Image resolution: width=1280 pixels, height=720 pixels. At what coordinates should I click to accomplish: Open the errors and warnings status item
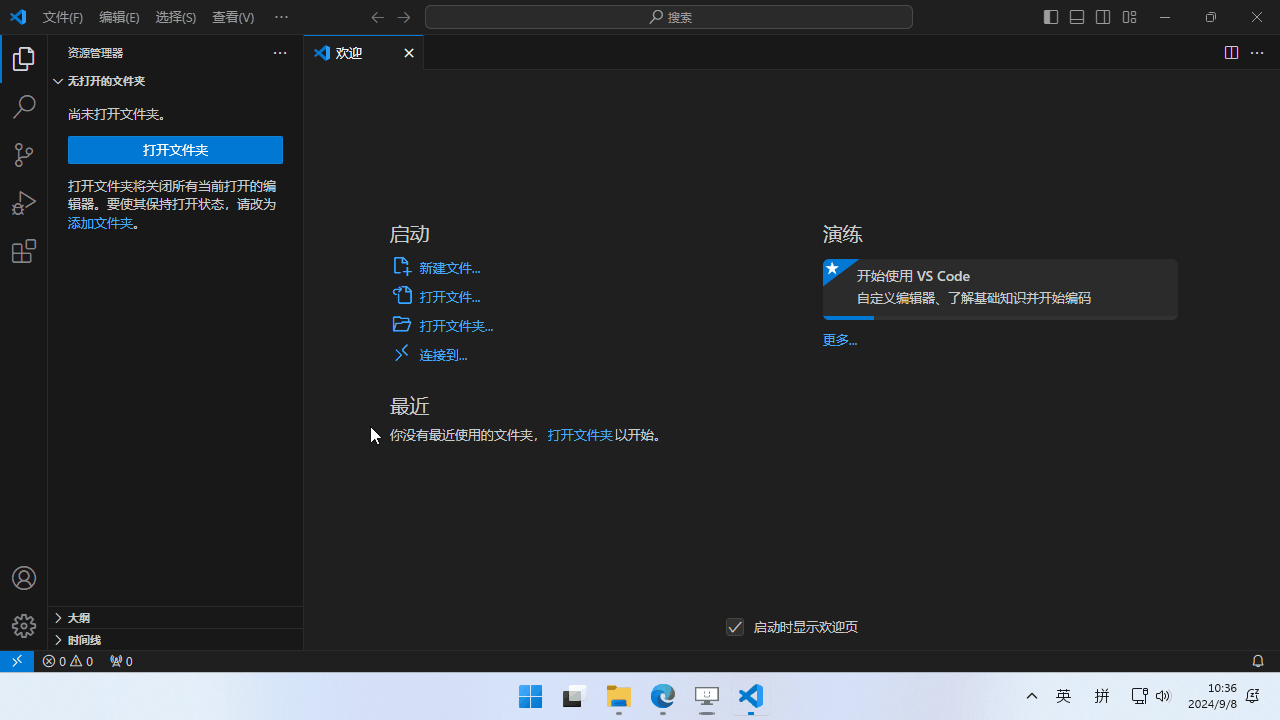pos(68,661)
